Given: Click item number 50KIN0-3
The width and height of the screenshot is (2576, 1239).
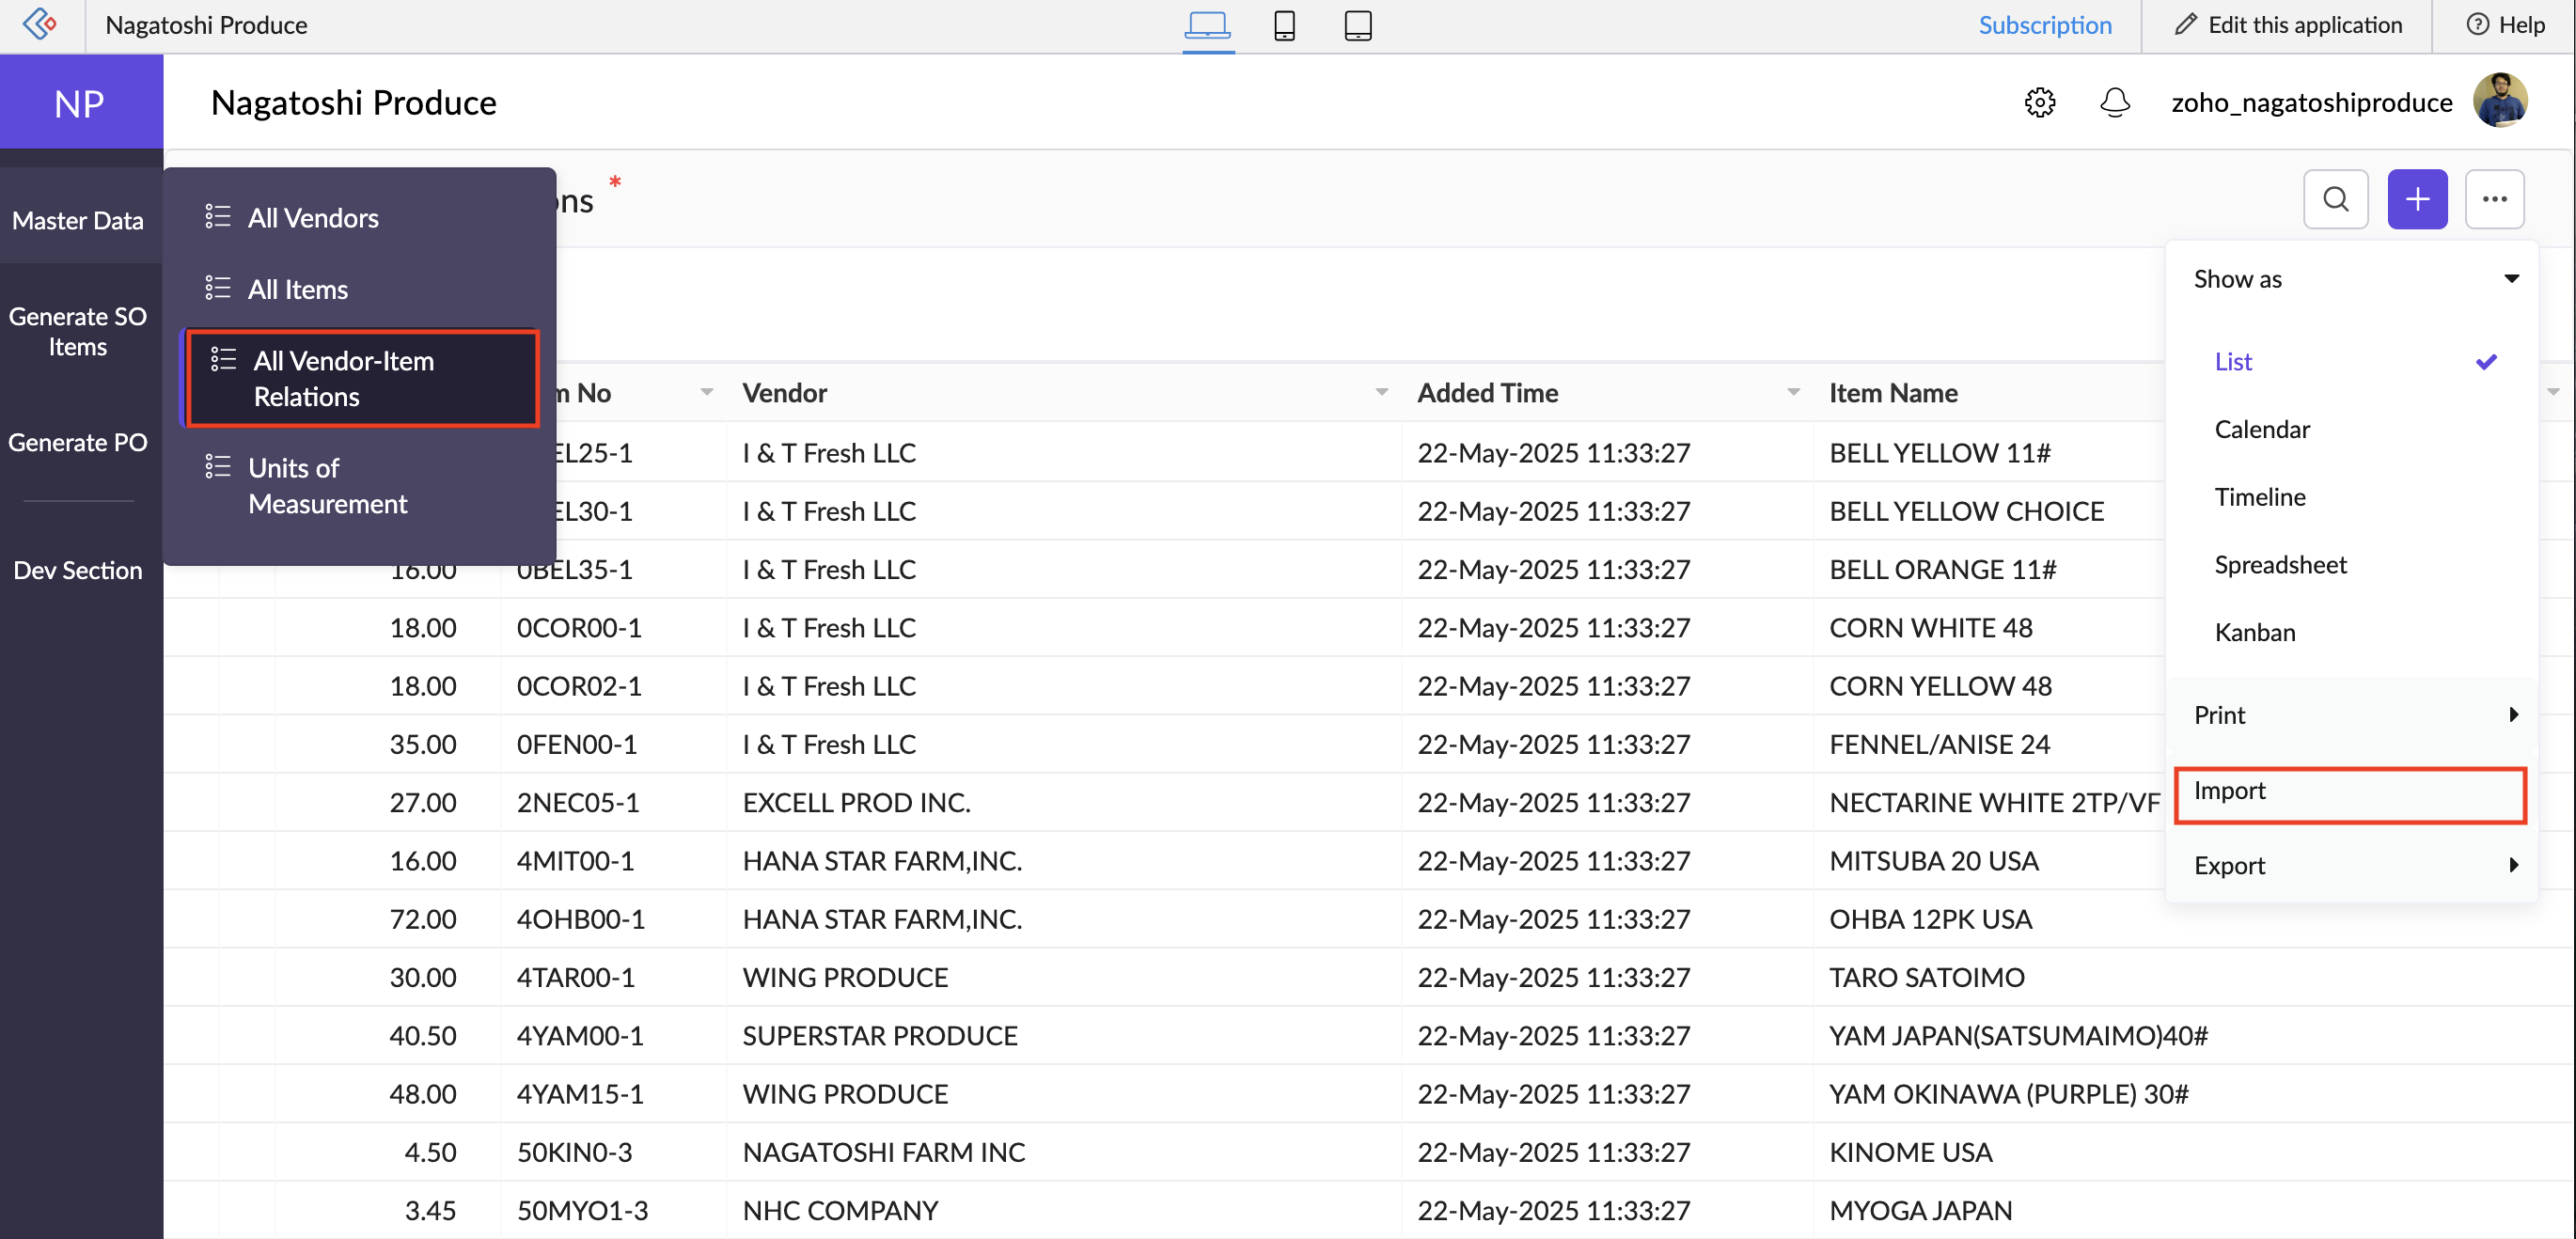Looking at the screenshot, I should 574,1152.
